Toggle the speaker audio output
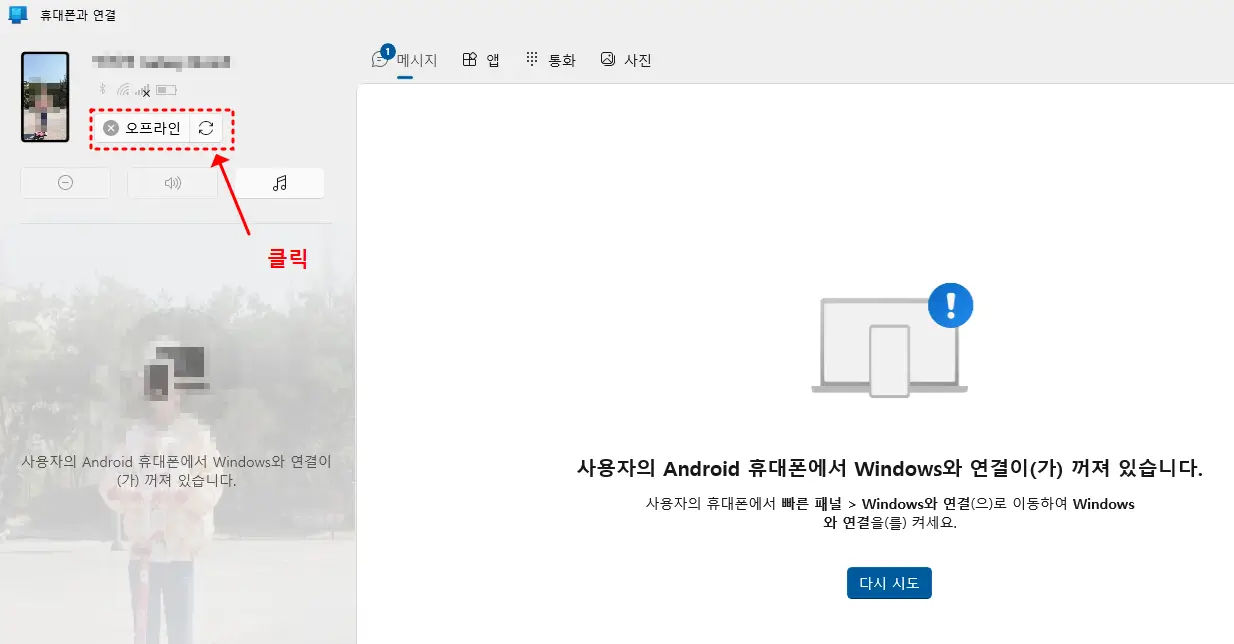Screen dimensions: 1234x644 (172, 182)
